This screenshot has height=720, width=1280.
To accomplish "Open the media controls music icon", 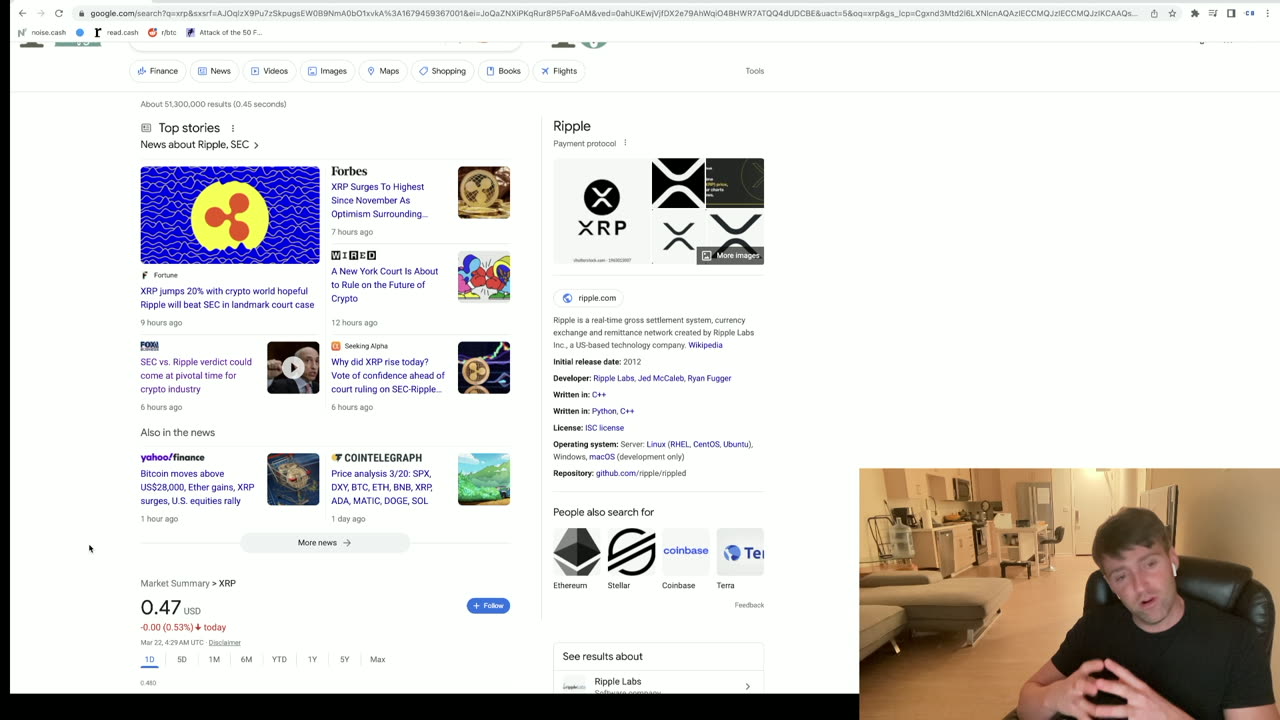I will coord(1213,13).
